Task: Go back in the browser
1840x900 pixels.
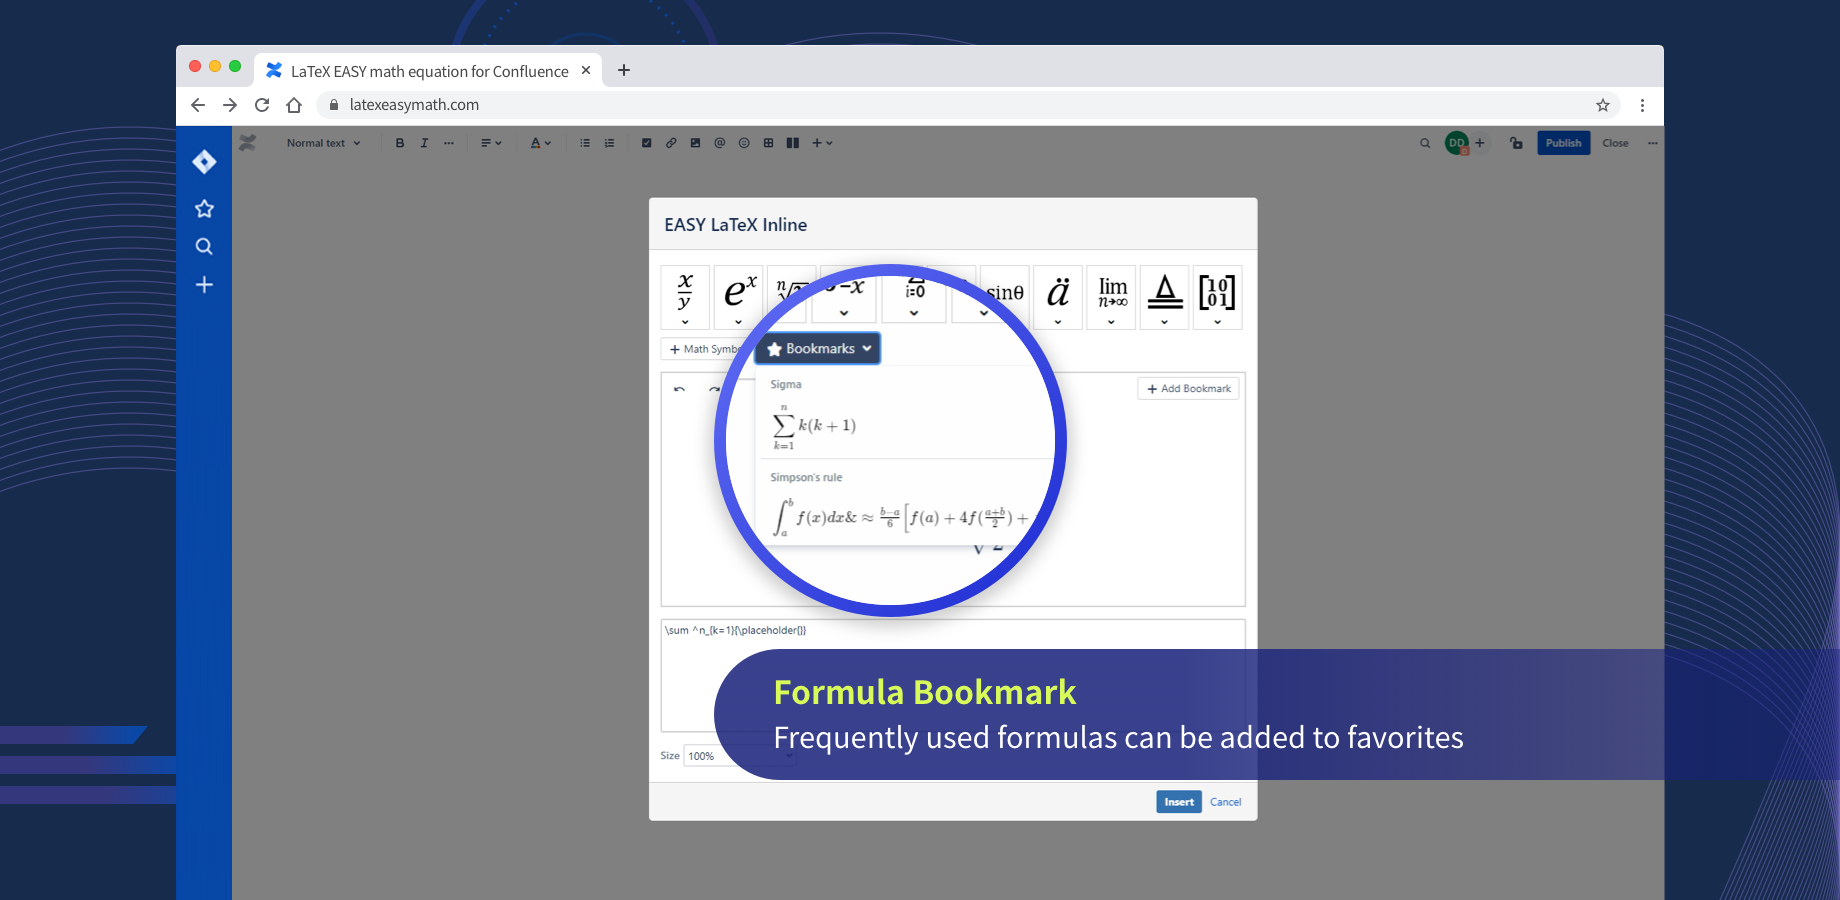Action: [198, 105]
